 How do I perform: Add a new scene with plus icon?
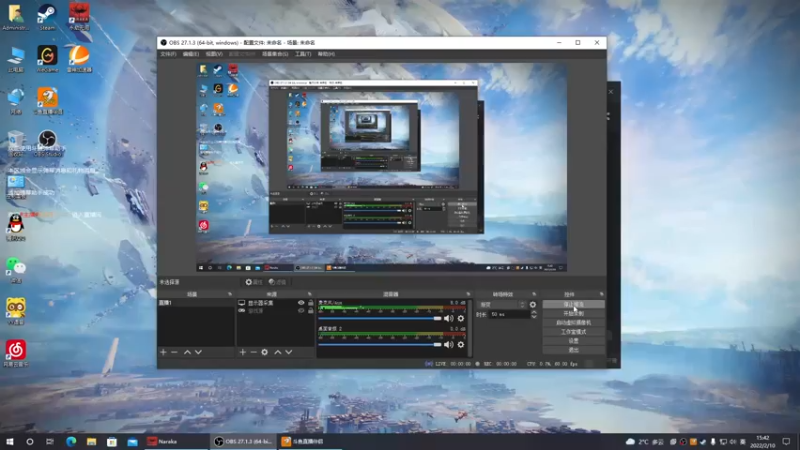163,352
